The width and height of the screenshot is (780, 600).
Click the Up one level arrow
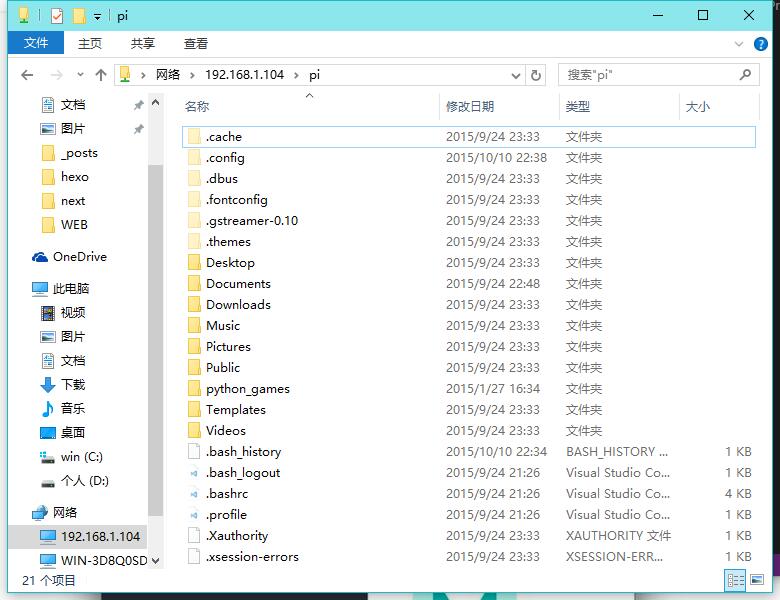100,75
